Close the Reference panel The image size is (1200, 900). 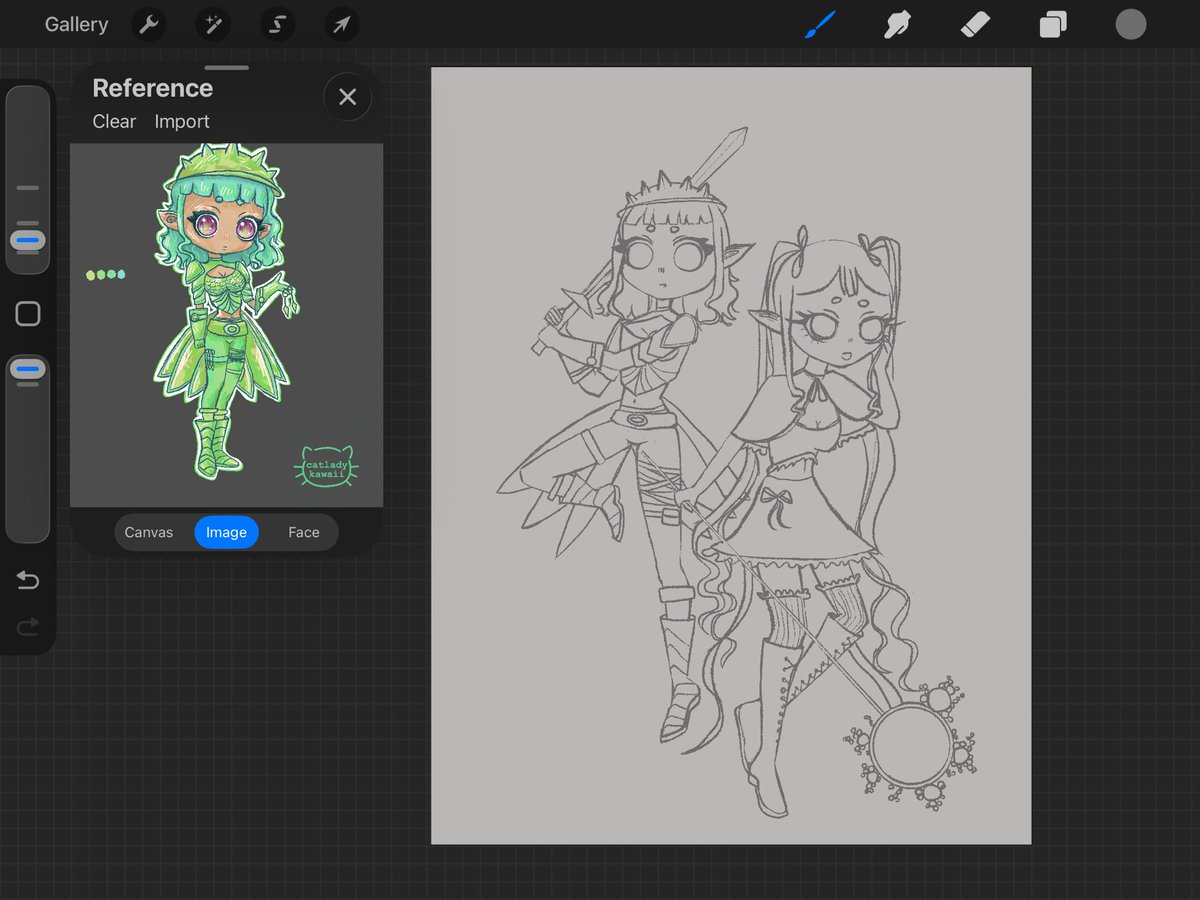click(x=347, y=97)
